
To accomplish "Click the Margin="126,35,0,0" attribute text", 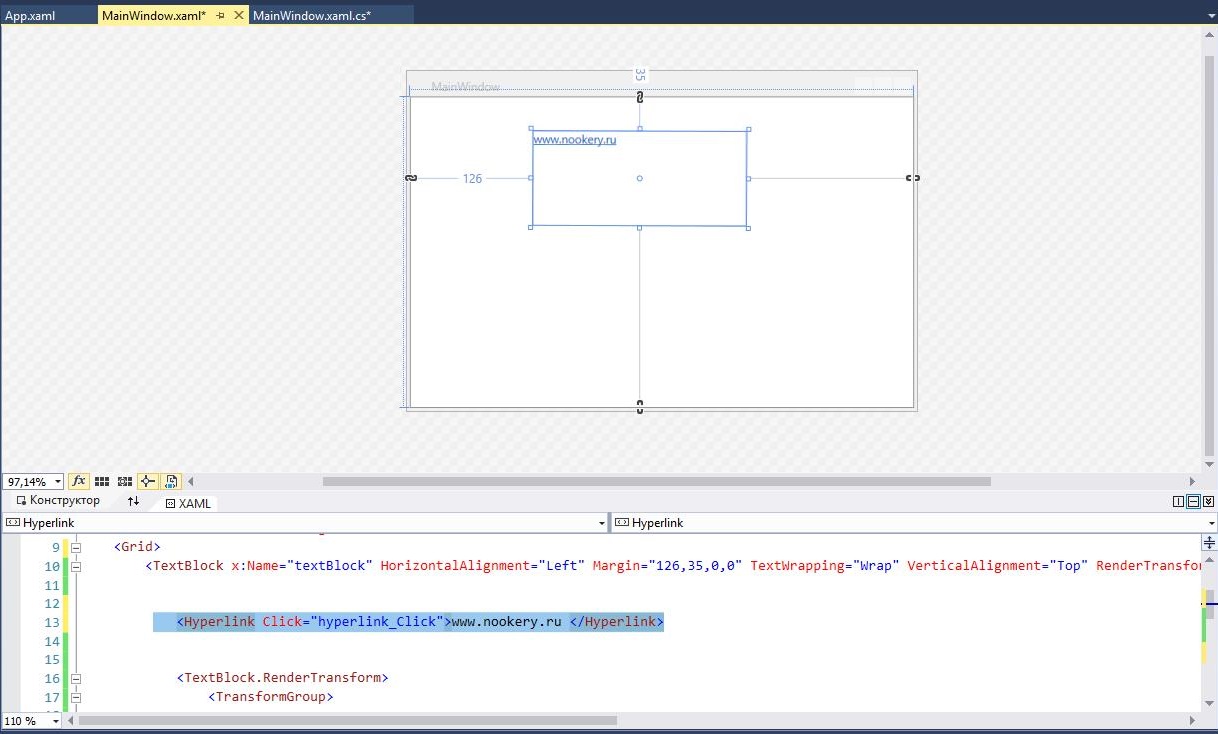I will click(667, 566).
